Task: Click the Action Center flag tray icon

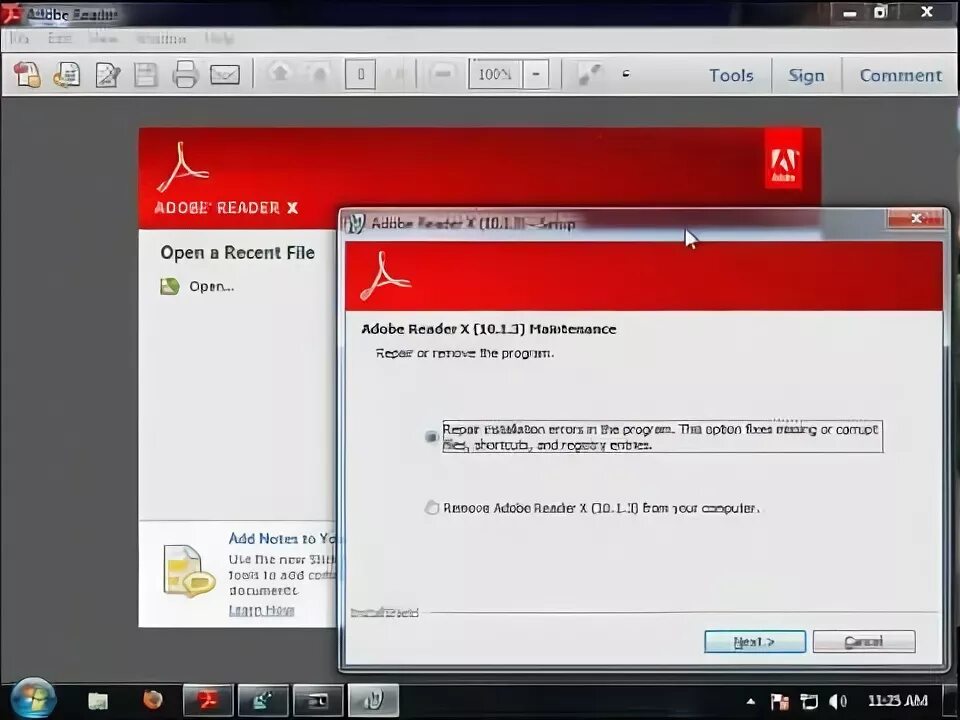Action: (x=779, y=702)
